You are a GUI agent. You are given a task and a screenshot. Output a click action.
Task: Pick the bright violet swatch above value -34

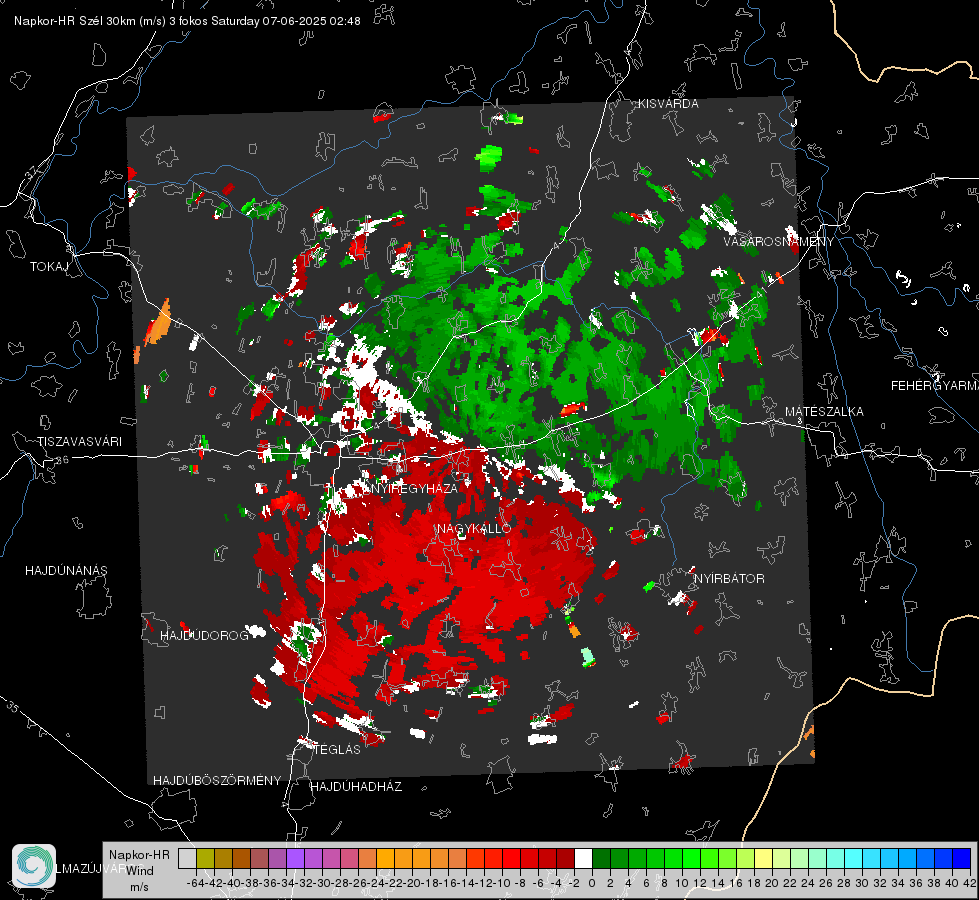(x=295, y=858)
